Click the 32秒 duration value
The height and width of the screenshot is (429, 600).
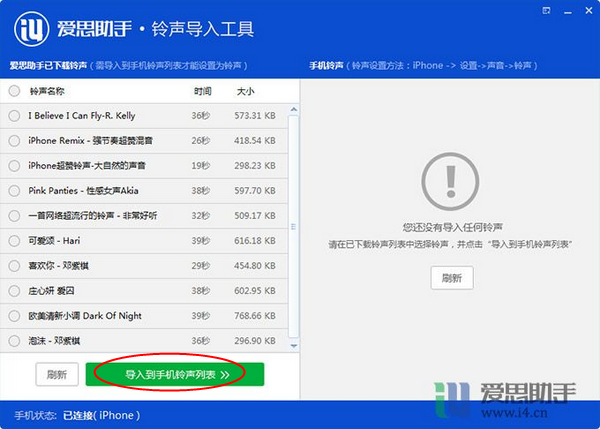pyautogui.click(x=201, y=216)
